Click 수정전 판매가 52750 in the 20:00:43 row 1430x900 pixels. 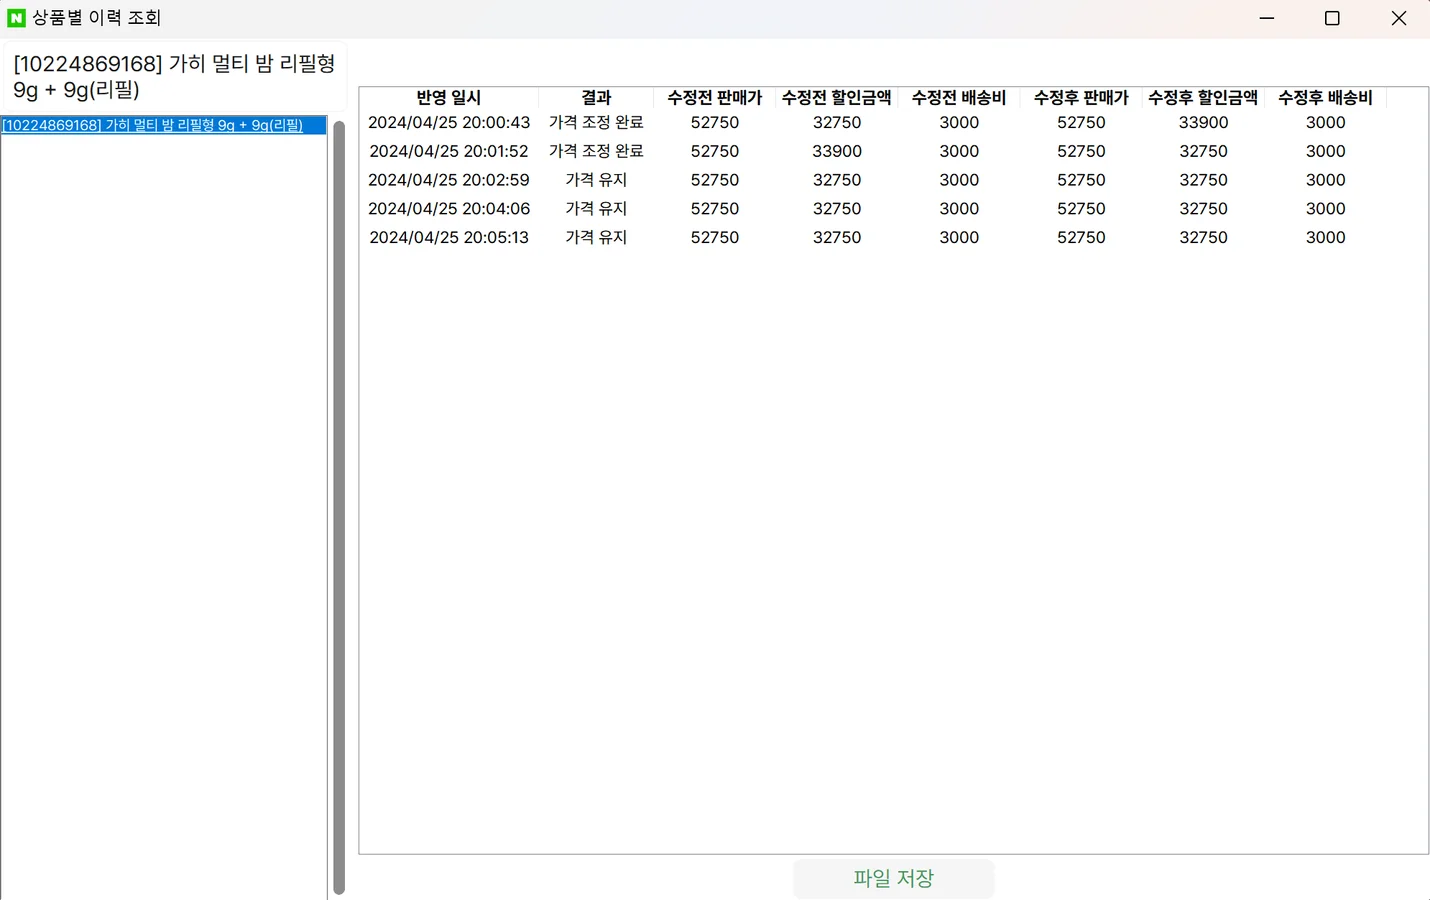coord(715,122)
